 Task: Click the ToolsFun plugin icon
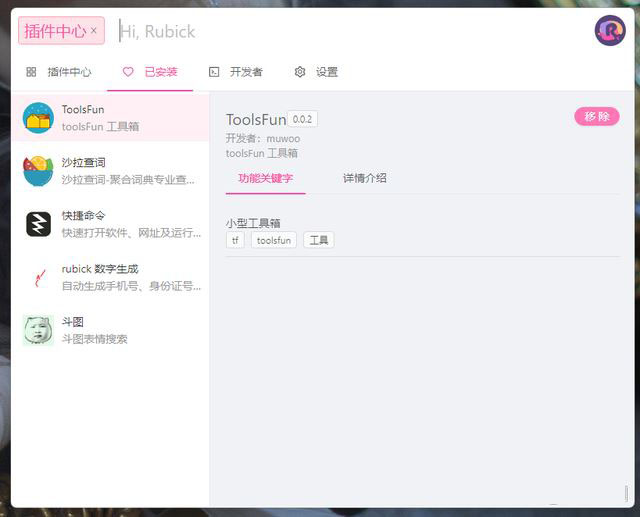38,118
